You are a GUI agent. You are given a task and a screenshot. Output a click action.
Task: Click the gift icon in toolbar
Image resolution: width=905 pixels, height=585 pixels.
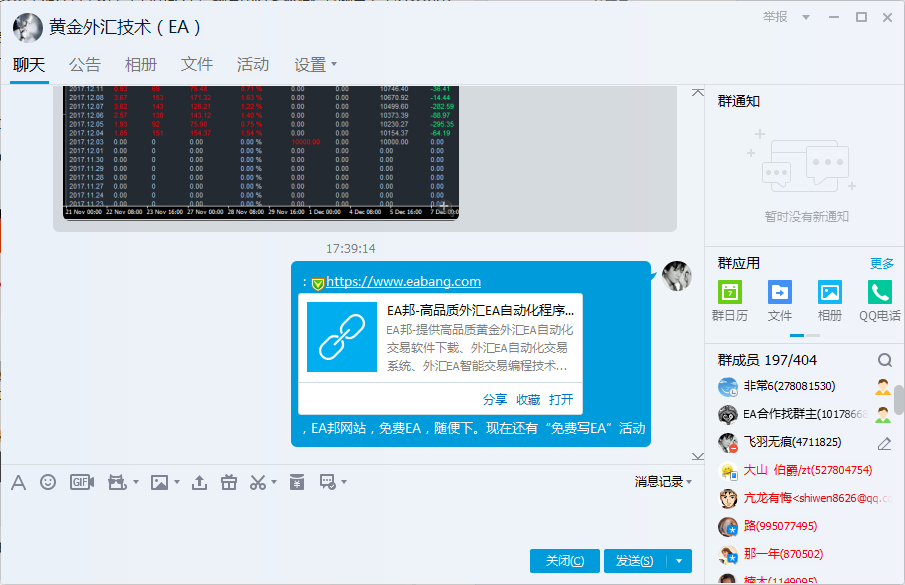click(x=229, y=482)
